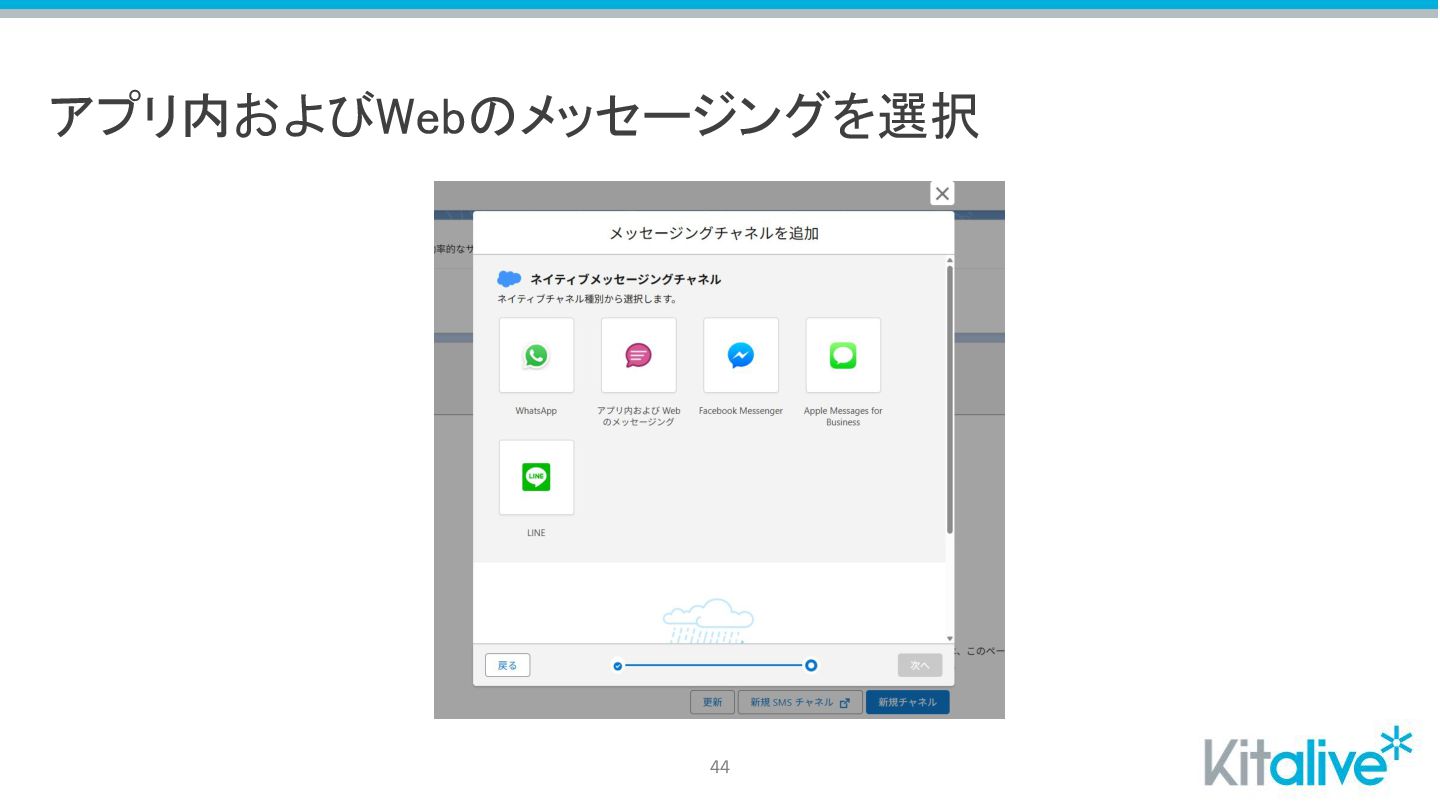The image size is (1440, 810).
Task: Click the 更新 button behind the dialog
Action: (712, 702)
